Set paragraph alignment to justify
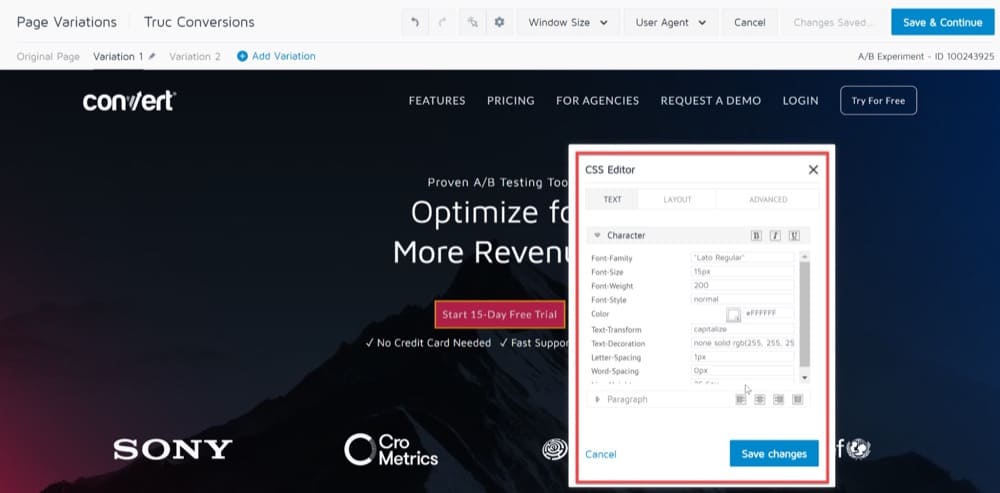Viewport: 1000px width, 493px height. click(797, 399)
